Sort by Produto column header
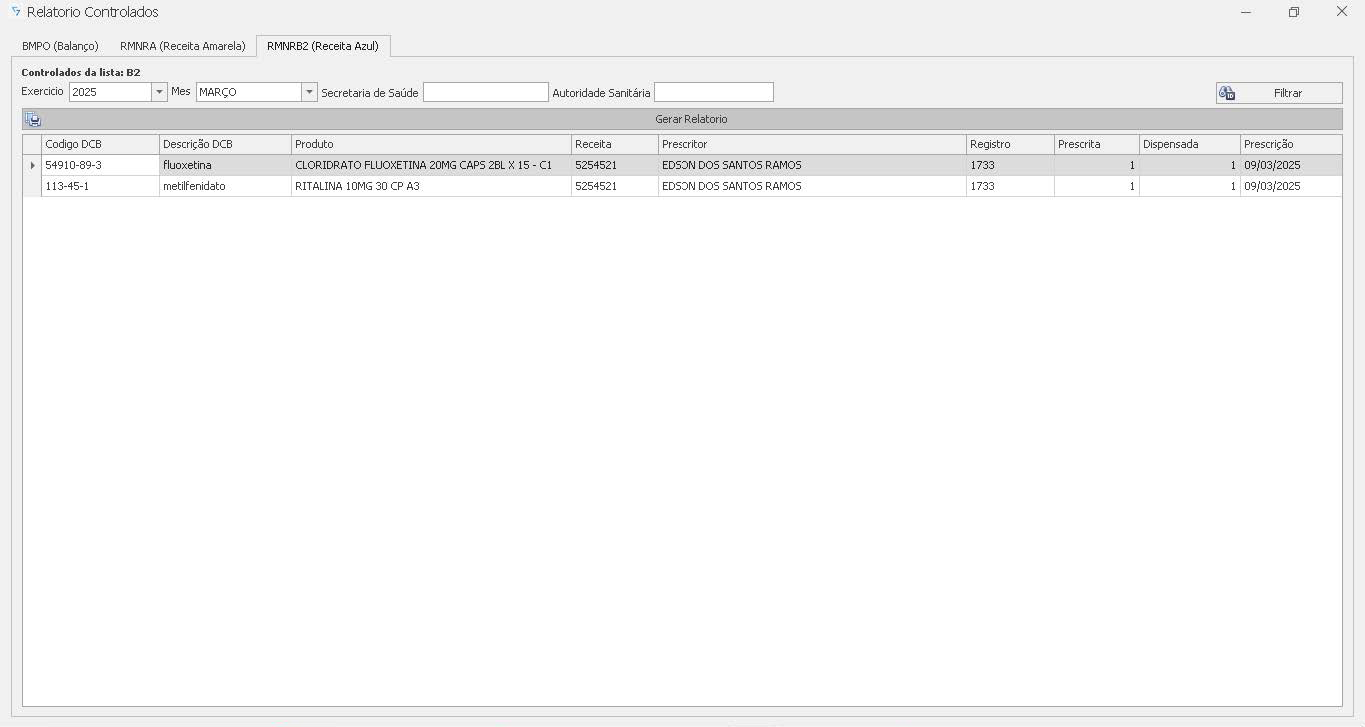Screen dimensions: 1365x727 (x=430, y=144)
